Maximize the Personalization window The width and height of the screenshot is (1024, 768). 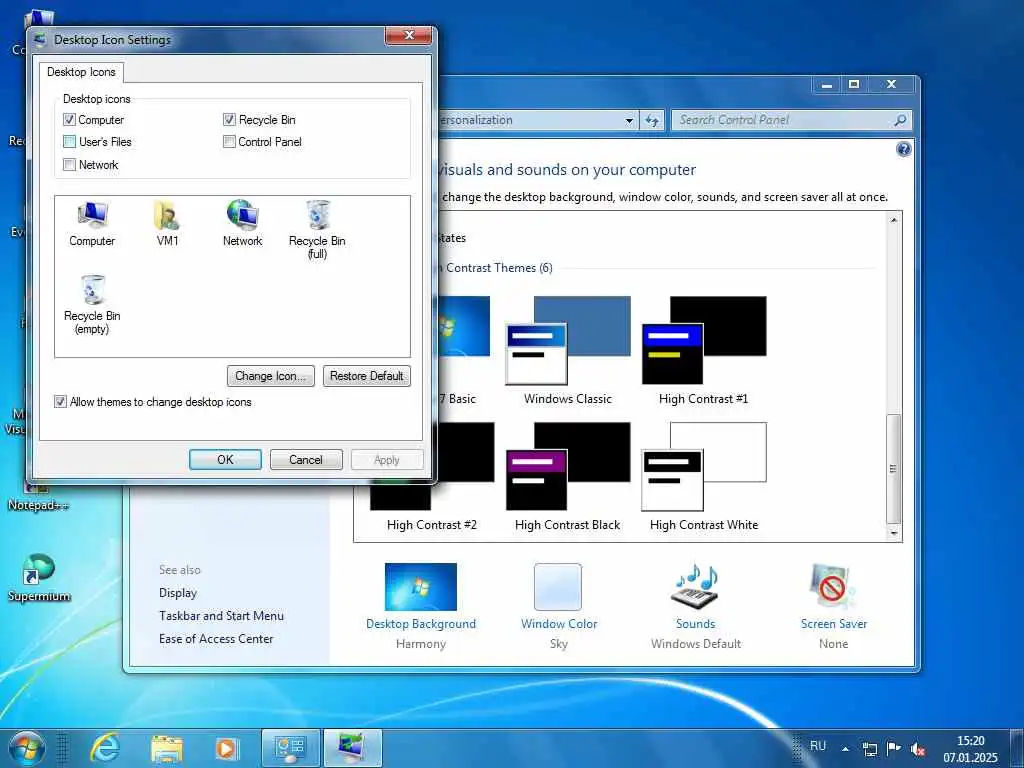point(854,84)
